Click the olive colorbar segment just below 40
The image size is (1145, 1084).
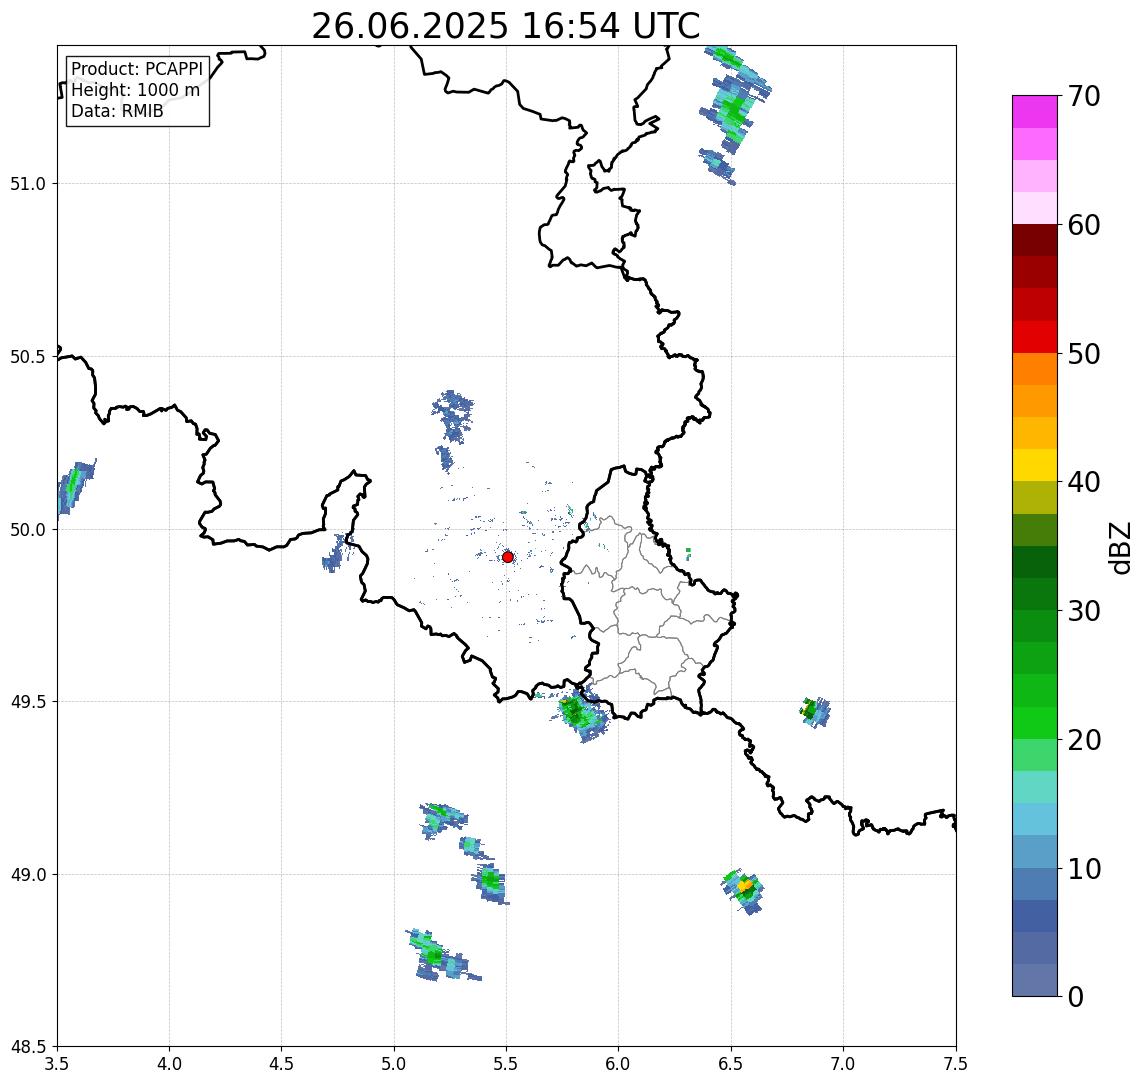coord(1035,498)
